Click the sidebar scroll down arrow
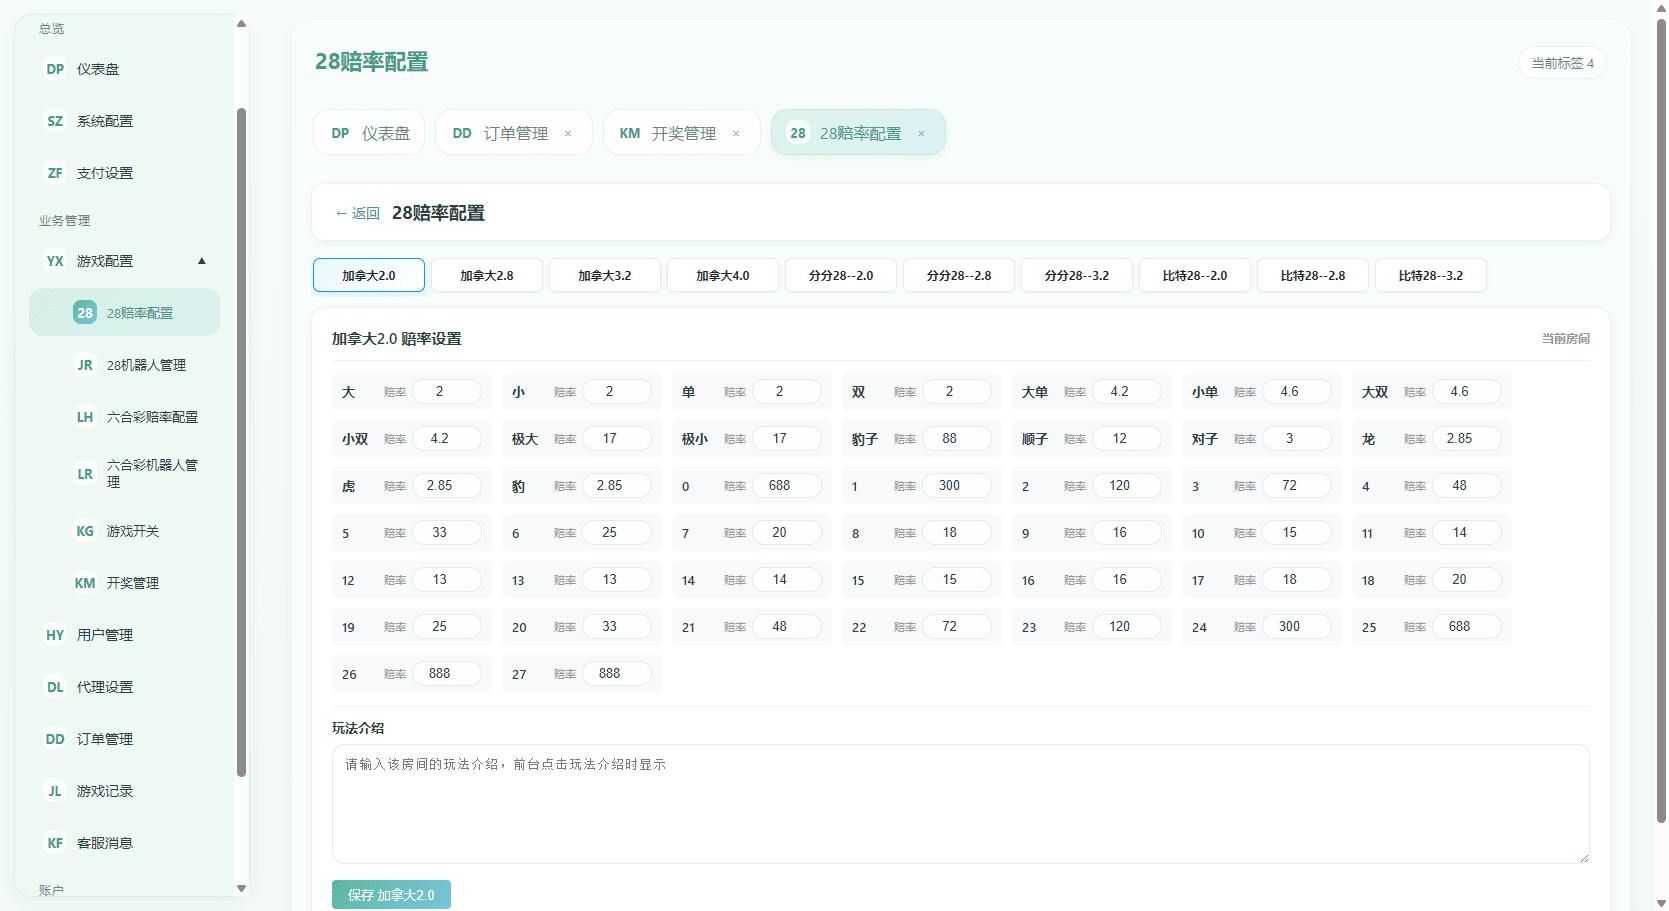 point(241,888)
